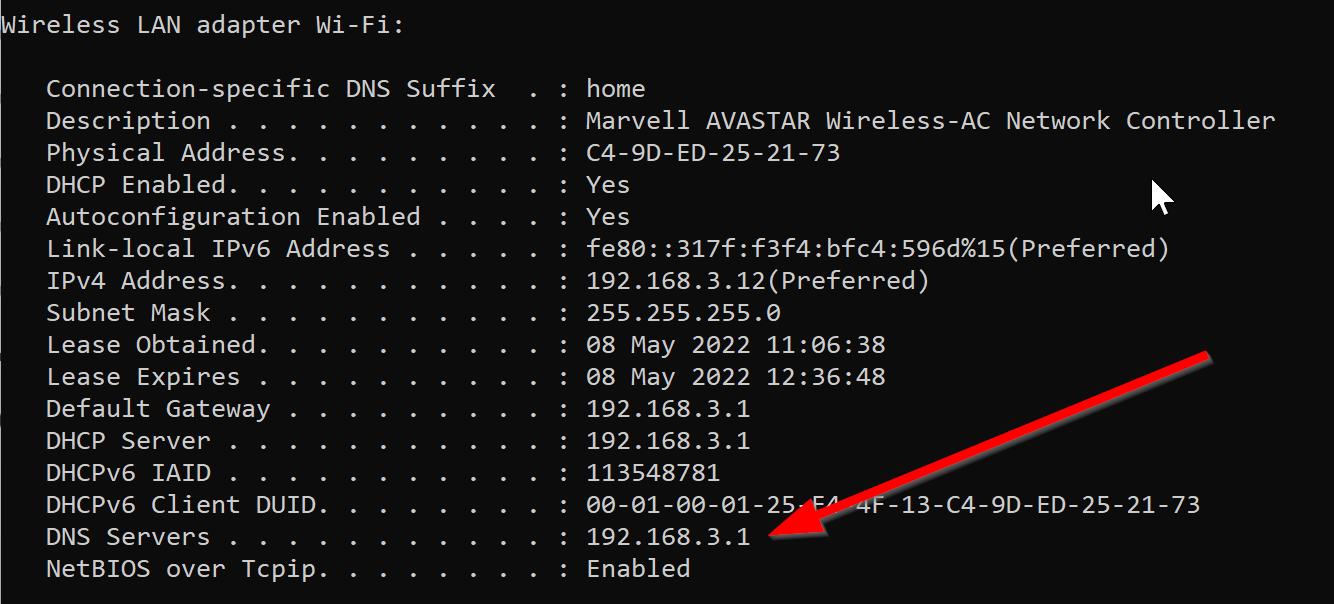Click the Lease Expires date and time
1334x604 pixels.
pos(735,377)
